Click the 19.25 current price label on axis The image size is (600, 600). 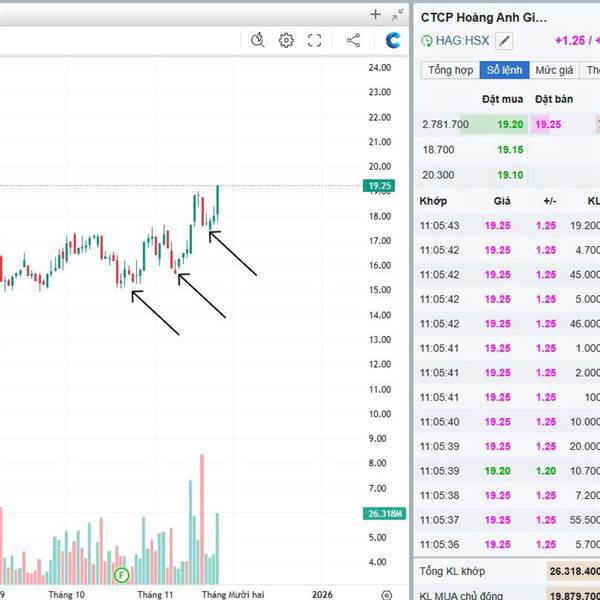pos(379,185)
